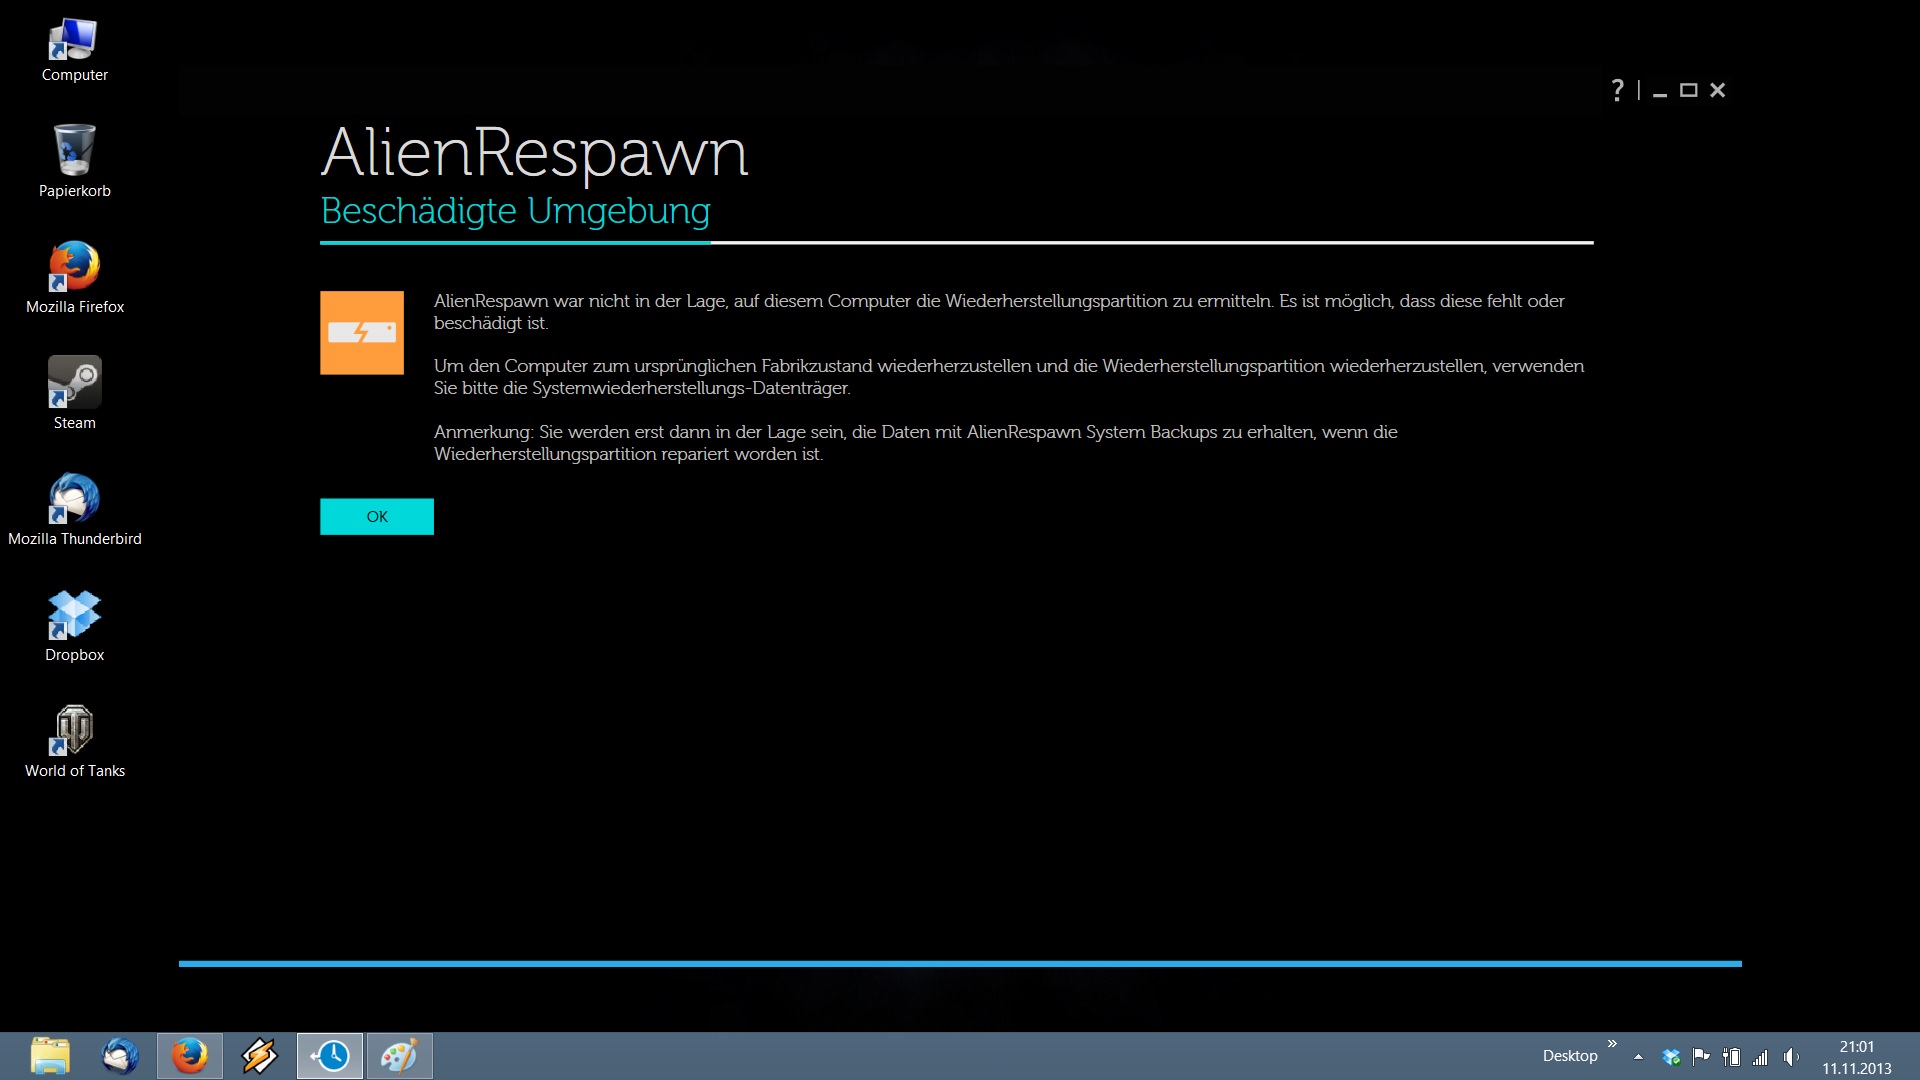Open AlienRespawn help question mark

1617,90
